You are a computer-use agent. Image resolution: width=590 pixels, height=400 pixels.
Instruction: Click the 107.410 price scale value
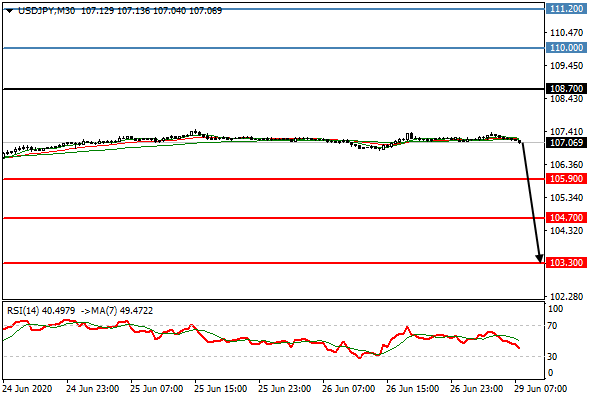tap(566, 132)
